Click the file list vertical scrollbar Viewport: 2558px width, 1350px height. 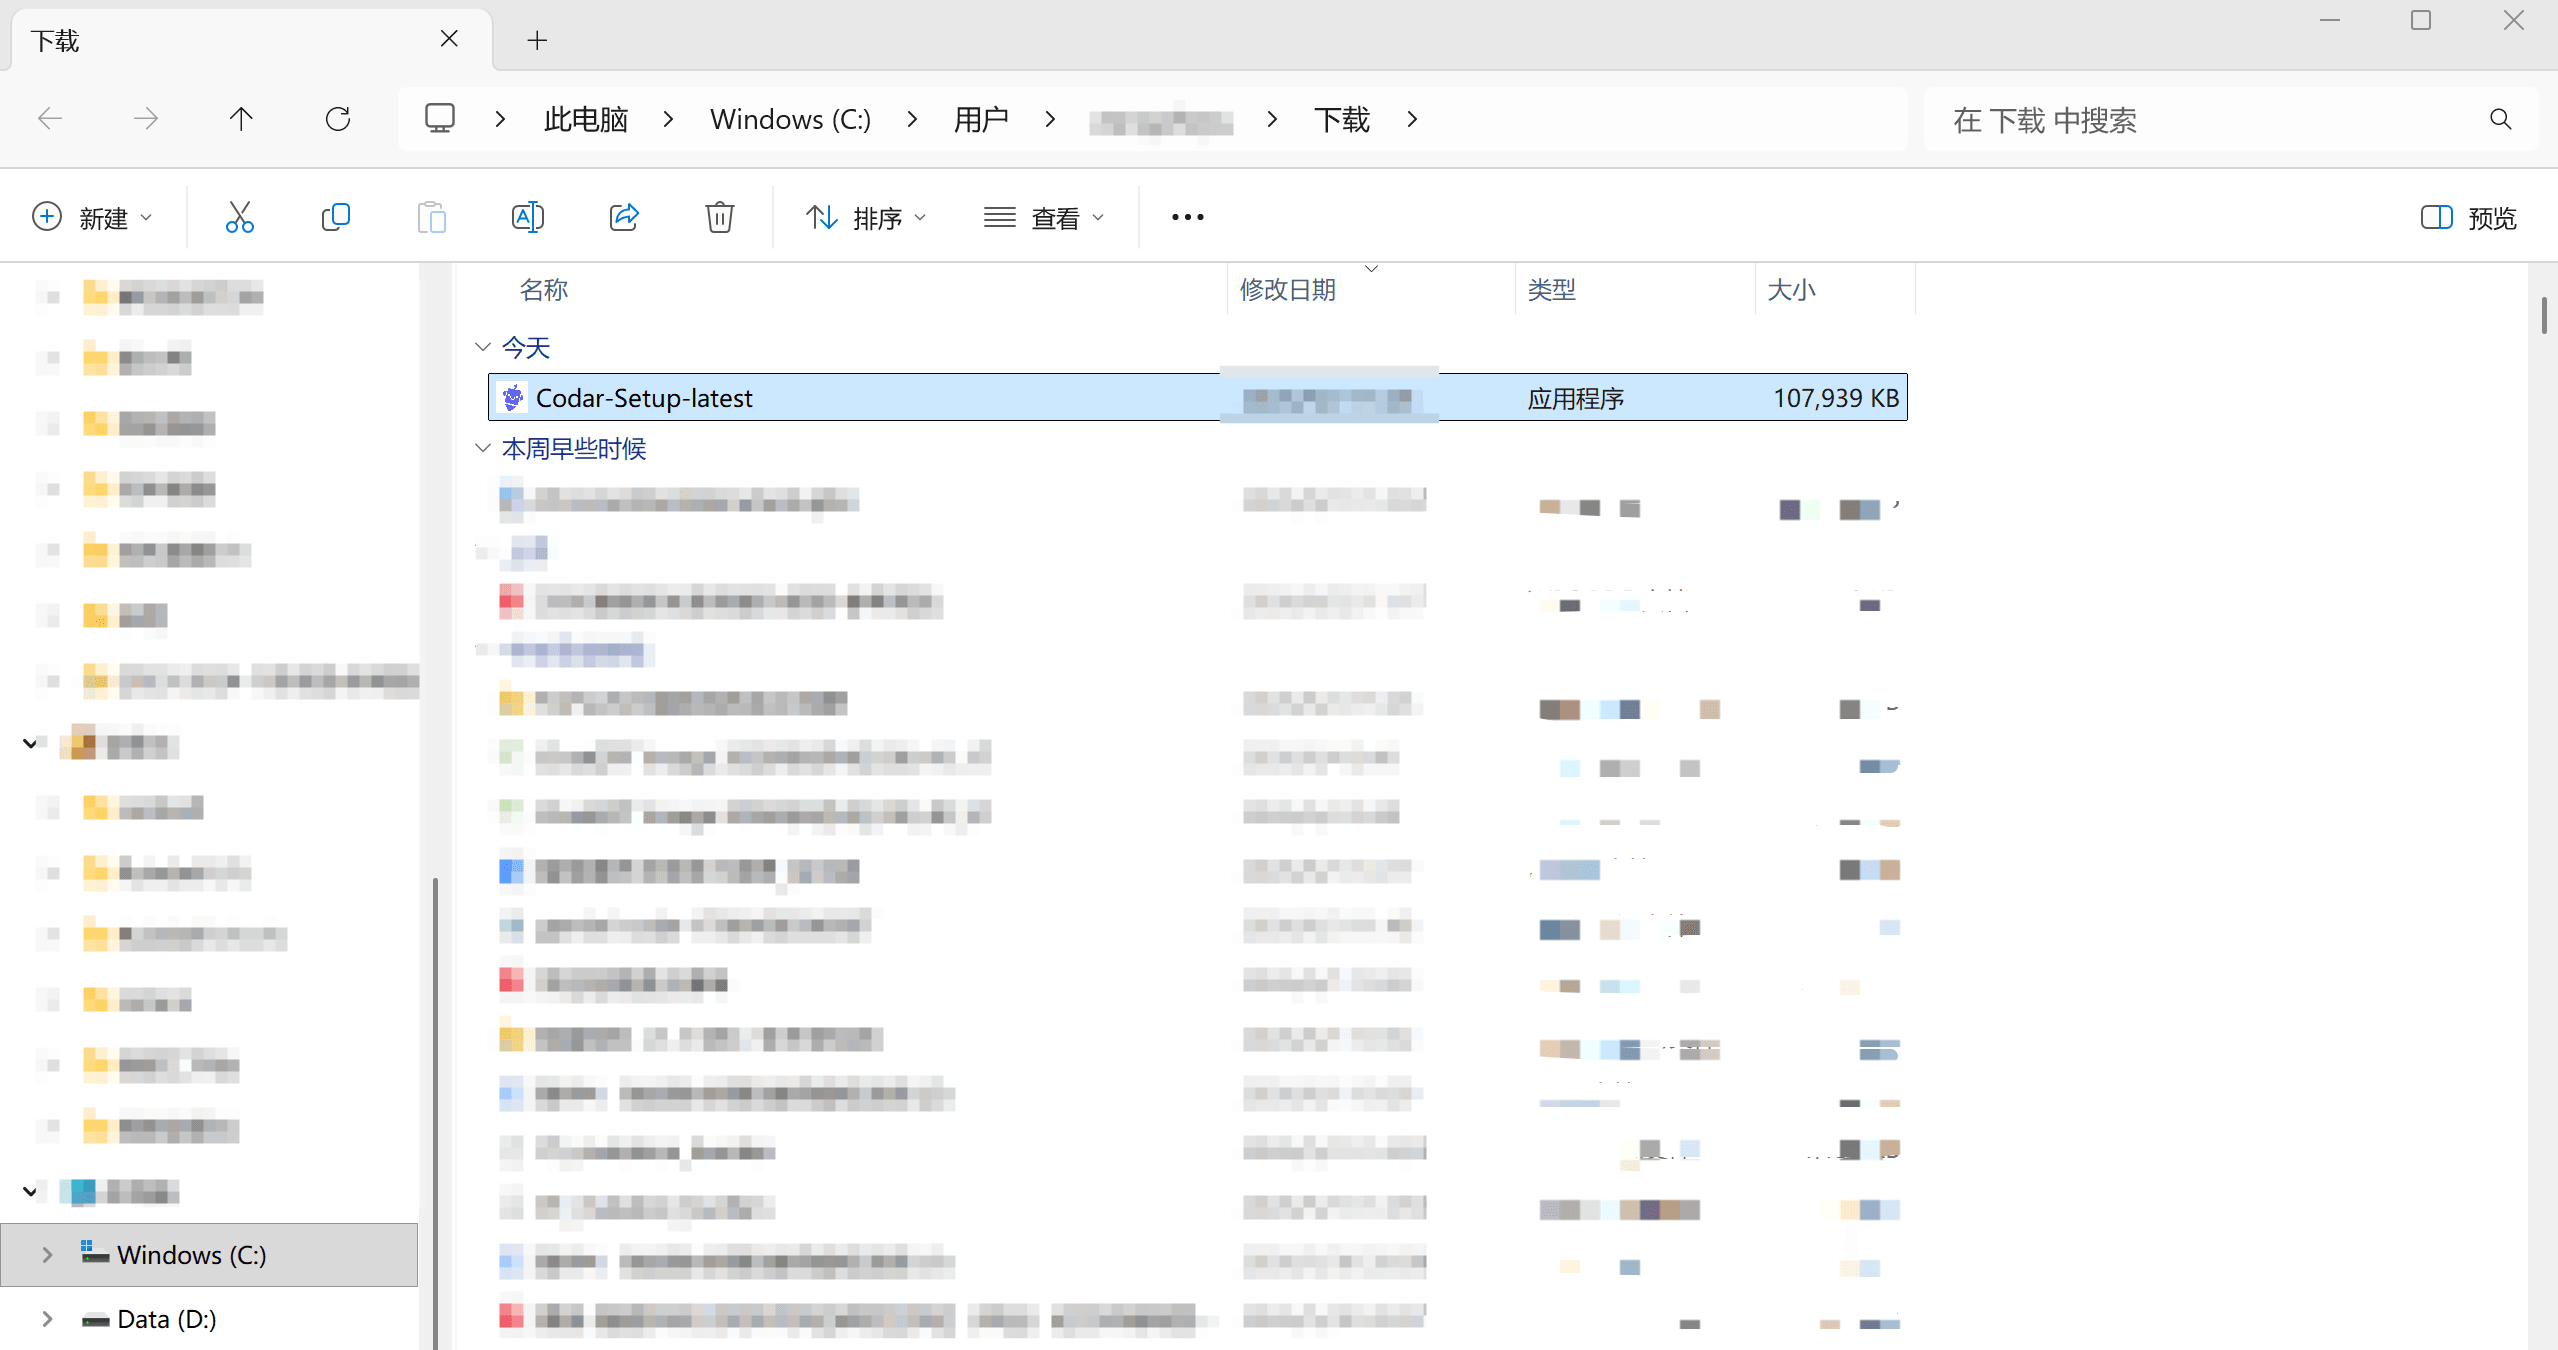[x=2544, y=316]
